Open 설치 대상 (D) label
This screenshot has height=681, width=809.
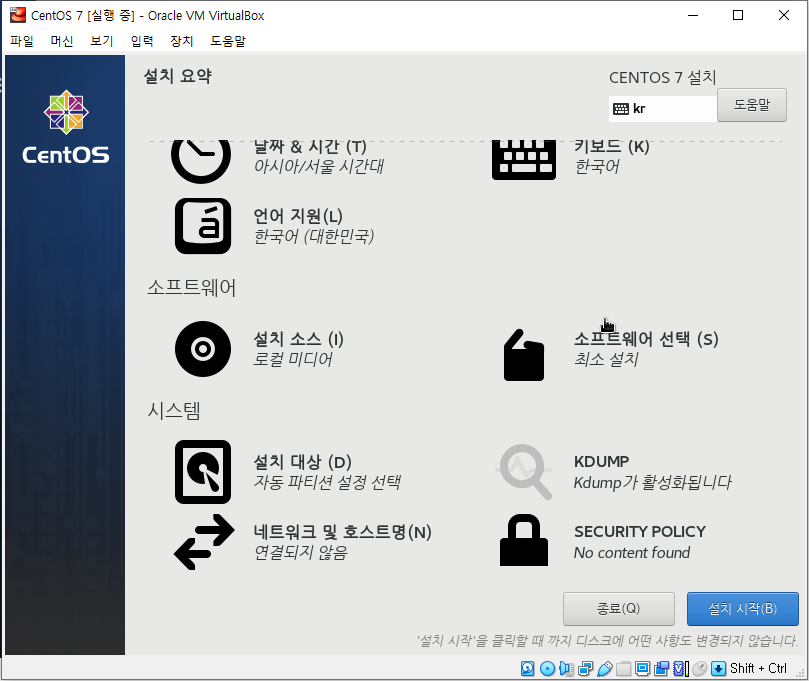point(302,462)
